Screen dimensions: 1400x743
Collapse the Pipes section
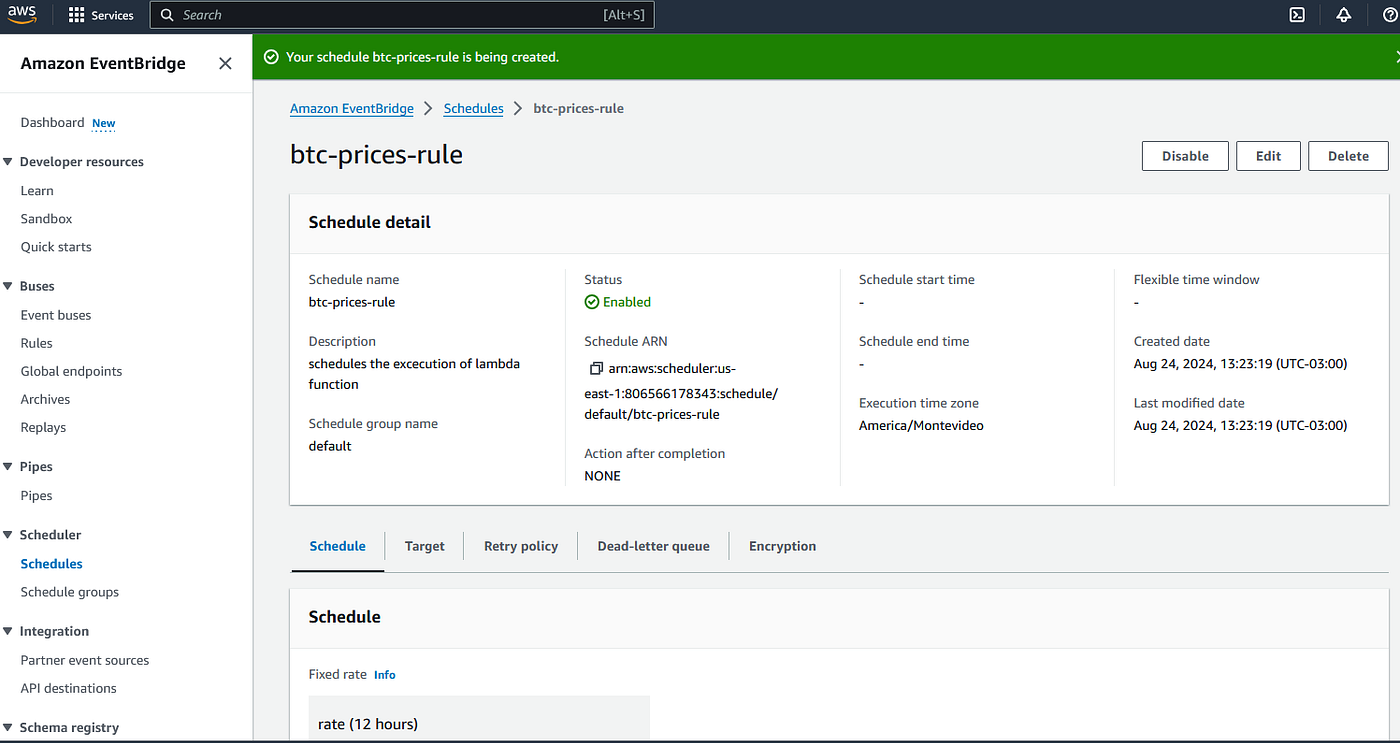8,467
